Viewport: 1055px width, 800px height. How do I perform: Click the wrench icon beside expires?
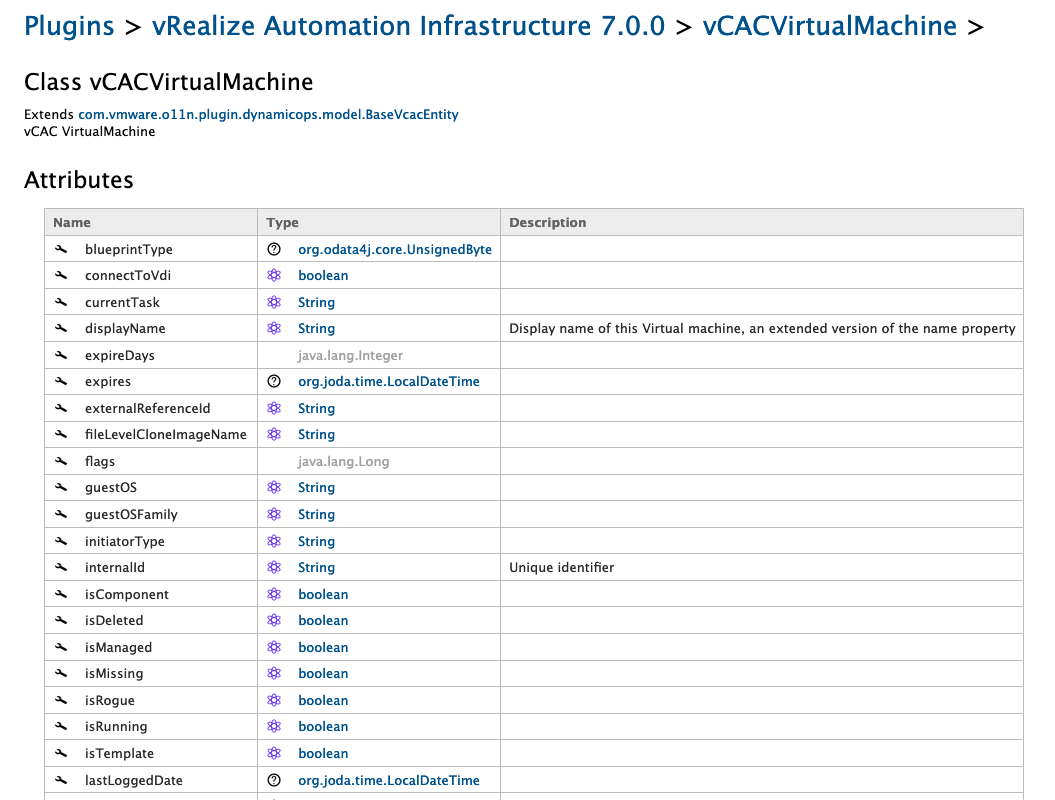point(61,381)
